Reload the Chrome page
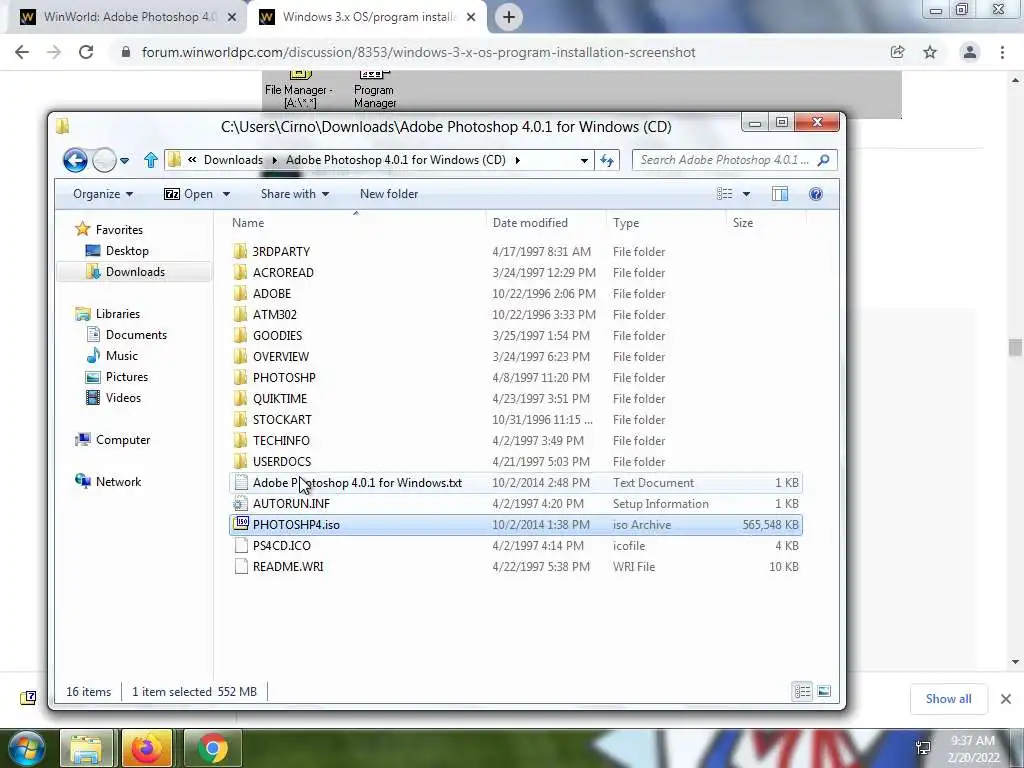This screenshot has width=1024, height=768. (86, 52)
